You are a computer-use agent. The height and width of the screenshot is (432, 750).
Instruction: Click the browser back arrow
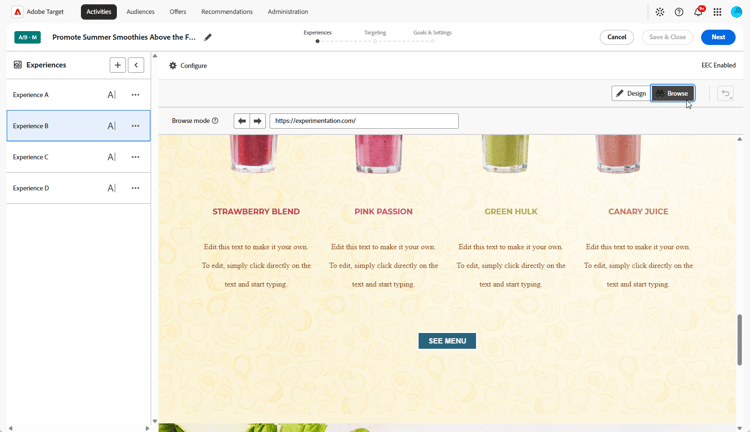pos(242,121)
